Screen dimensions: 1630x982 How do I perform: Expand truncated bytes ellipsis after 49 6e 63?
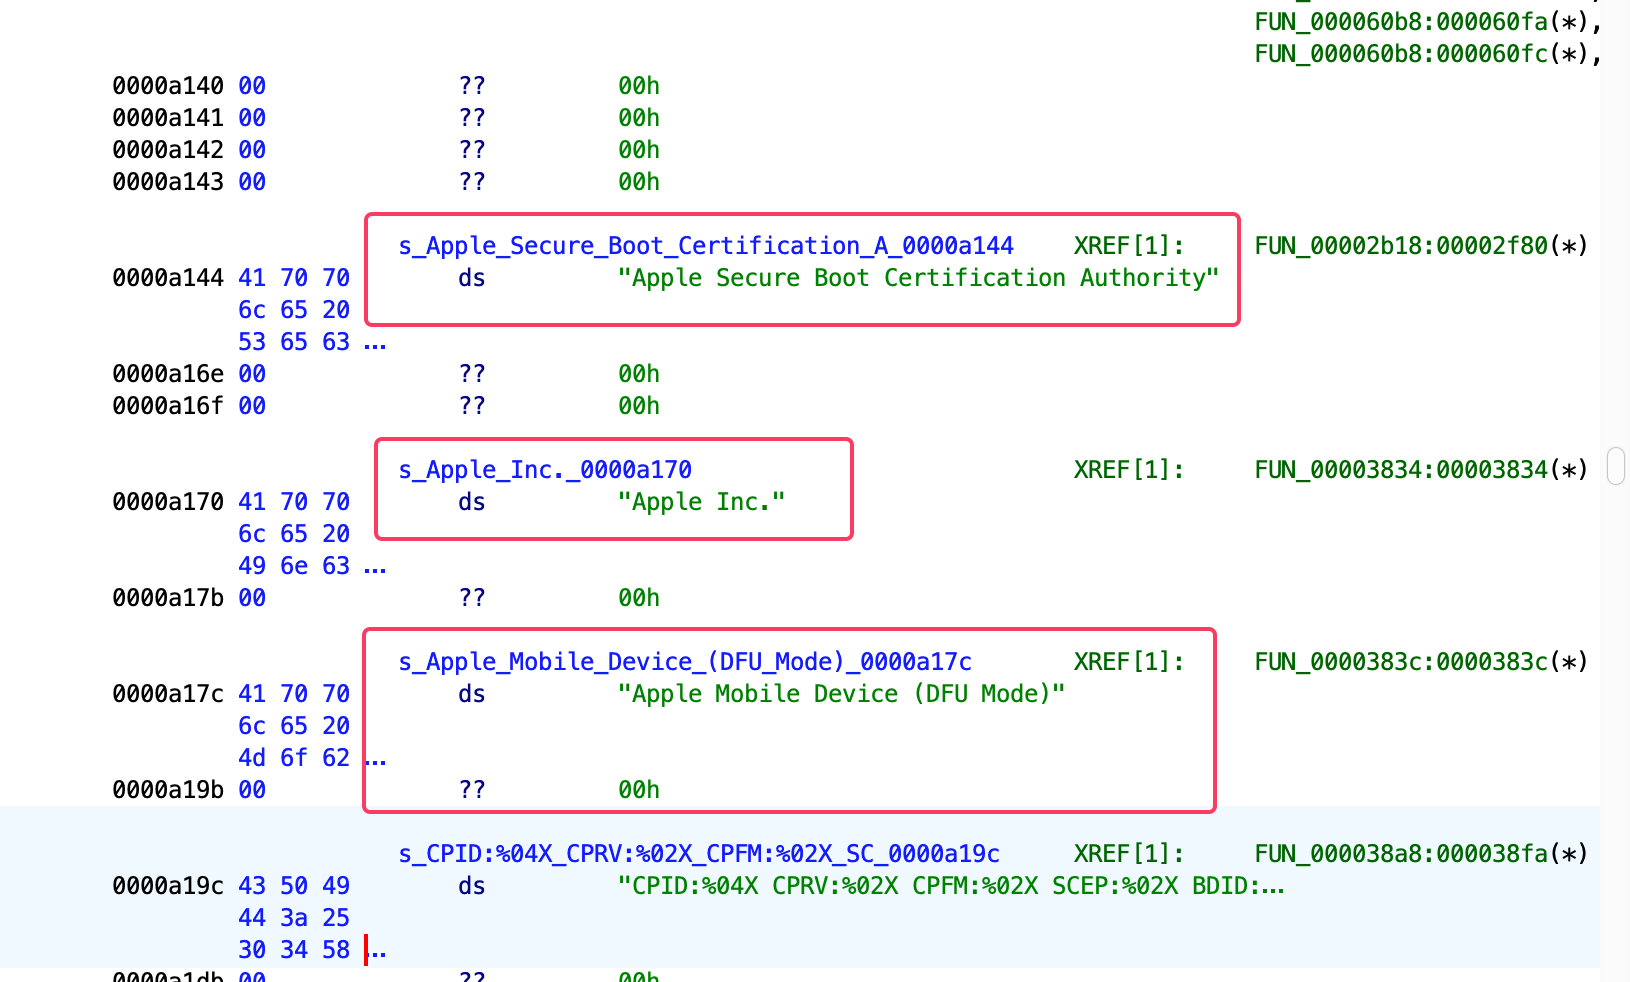point(375,570)
